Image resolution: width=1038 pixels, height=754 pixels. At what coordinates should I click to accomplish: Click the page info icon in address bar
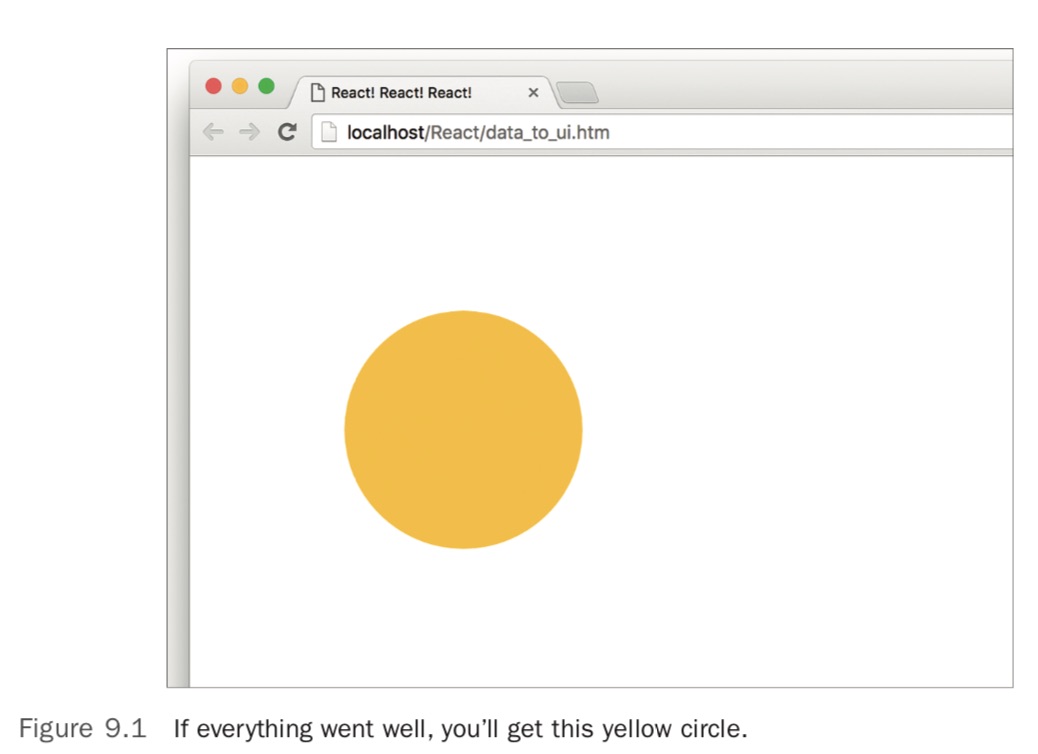pos(329,132)
